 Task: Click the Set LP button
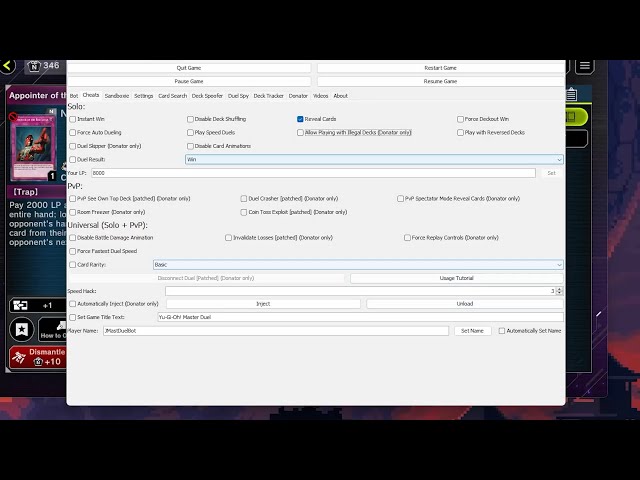click(x=551, y=173)
